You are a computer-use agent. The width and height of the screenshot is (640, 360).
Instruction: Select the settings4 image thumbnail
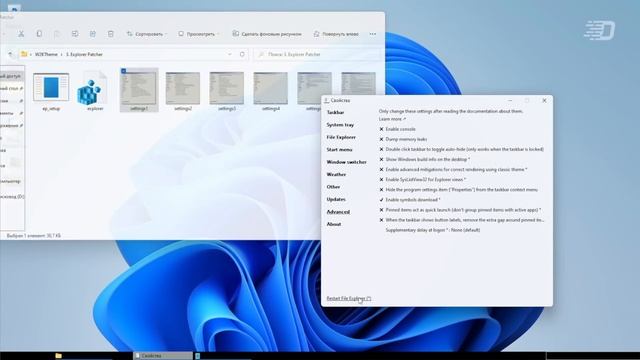pyautogui.click(x=271, y=91)
